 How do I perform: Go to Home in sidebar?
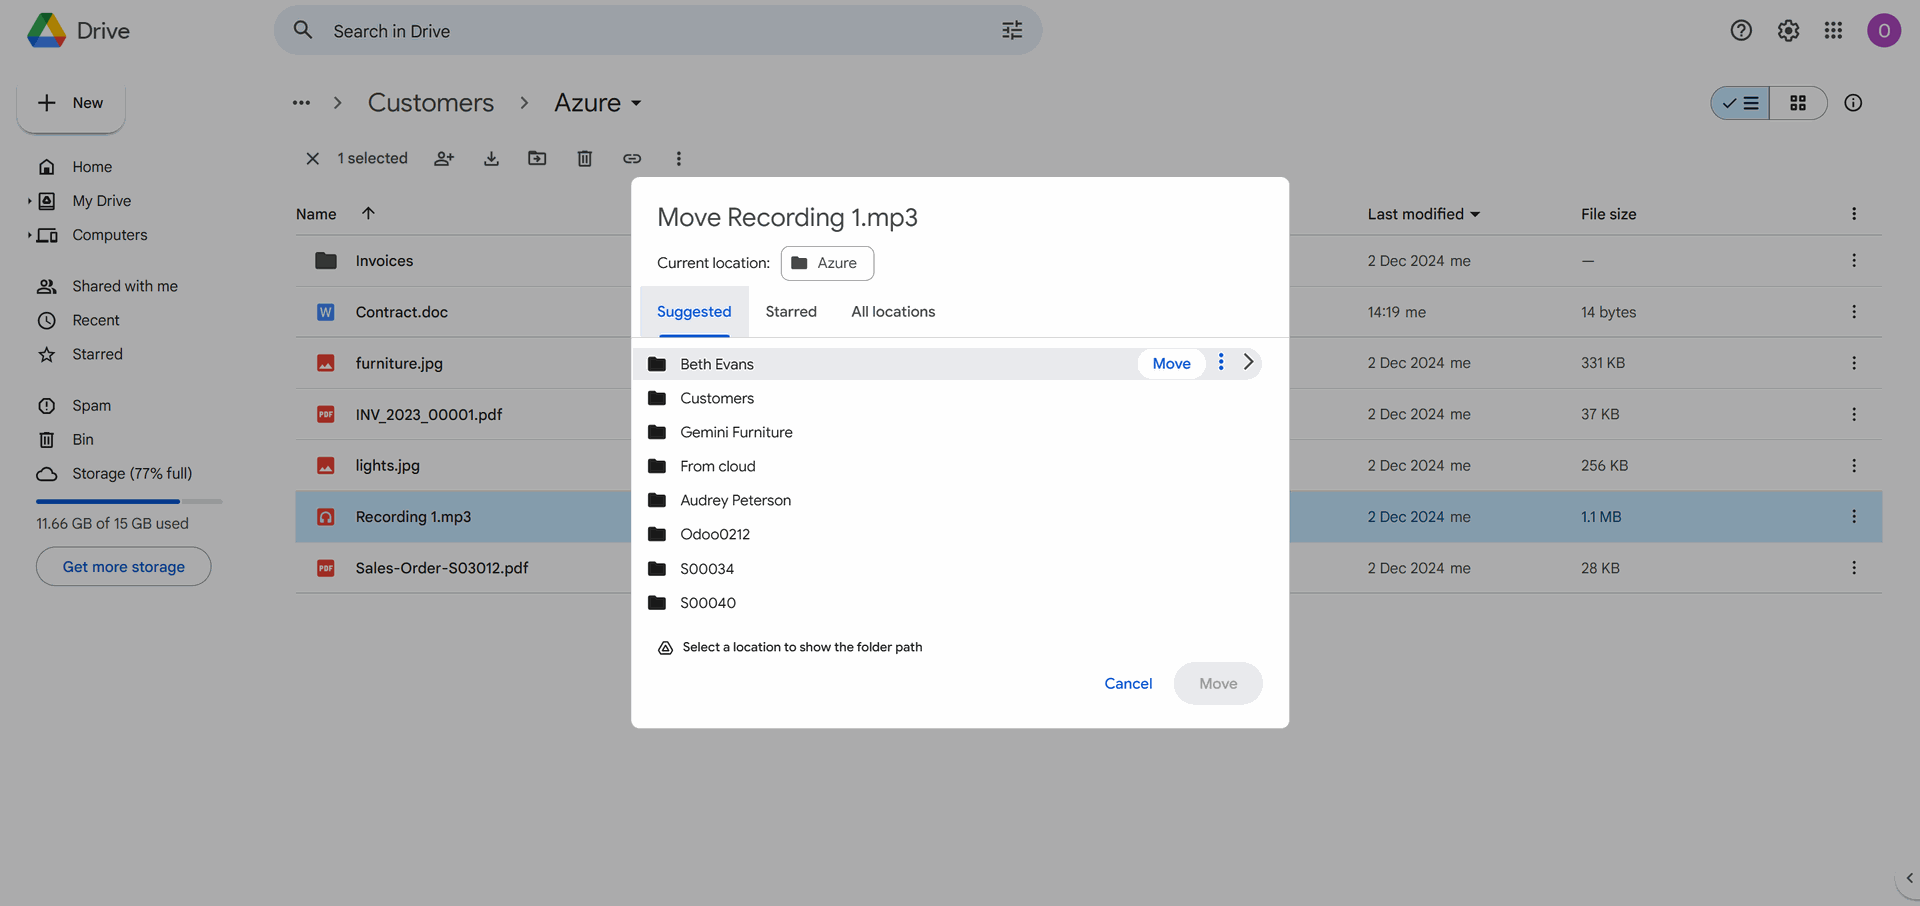tap(92, 167)
